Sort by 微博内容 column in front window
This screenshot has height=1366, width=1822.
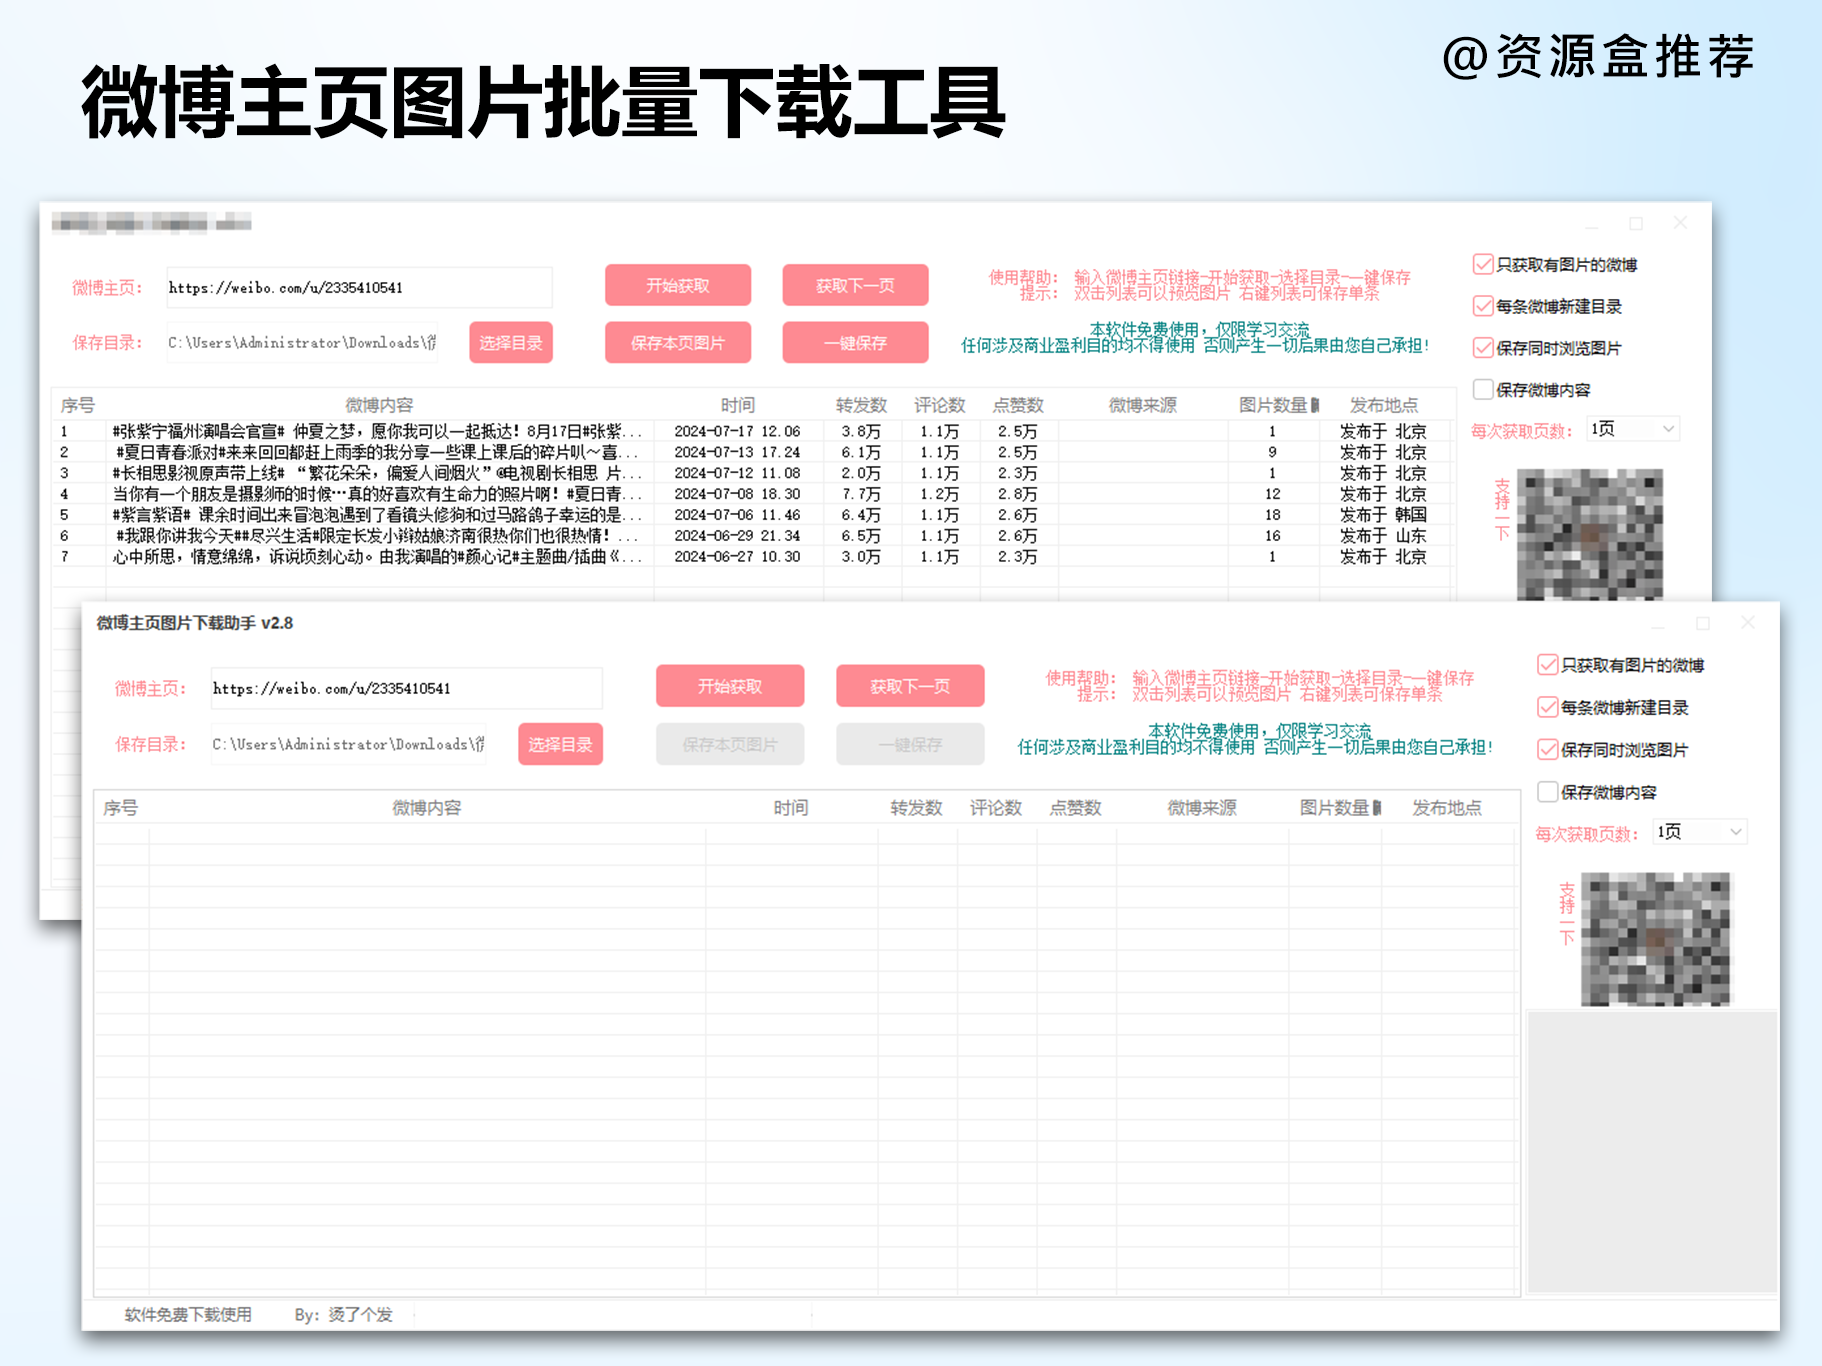[x=427, y=807]
